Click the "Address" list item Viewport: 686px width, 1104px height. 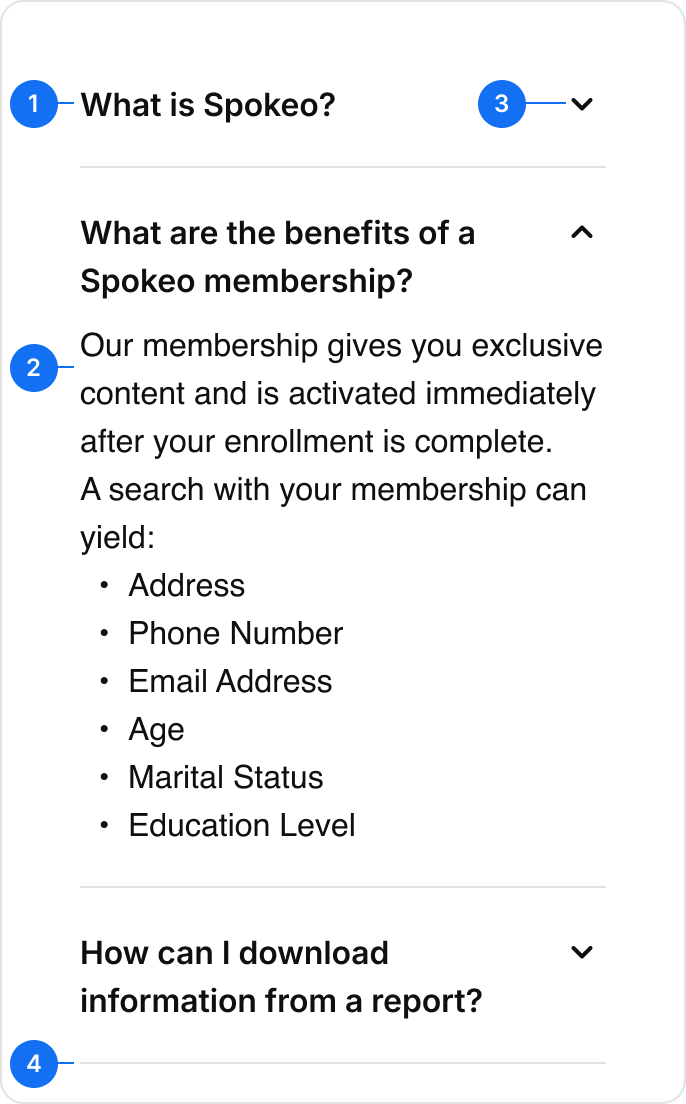point(186,585)
